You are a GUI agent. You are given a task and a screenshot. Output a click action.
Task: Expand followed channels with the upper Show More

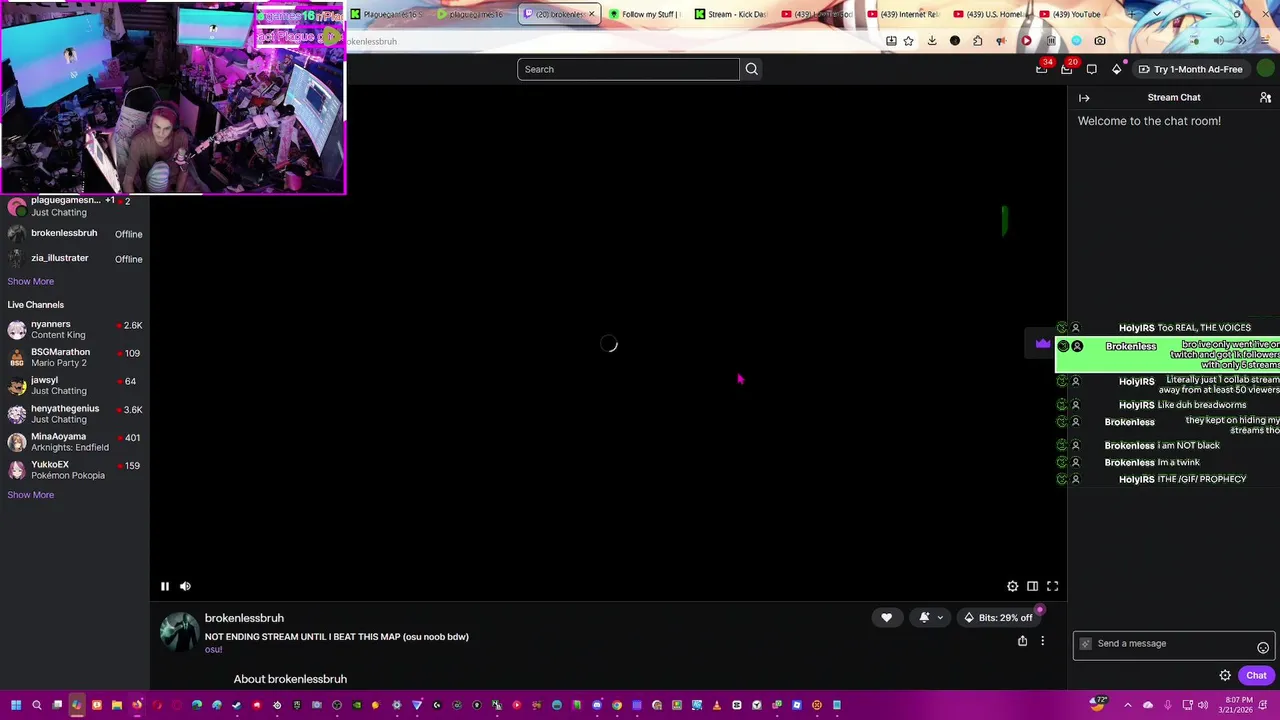(31, 281)
